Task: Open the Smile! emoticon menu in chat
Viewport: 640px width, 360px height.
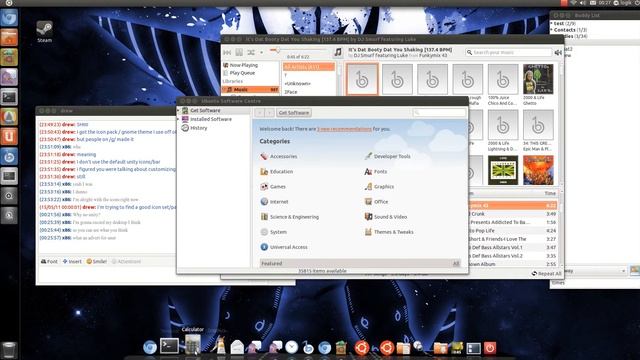Action: (x=96, y=261)
